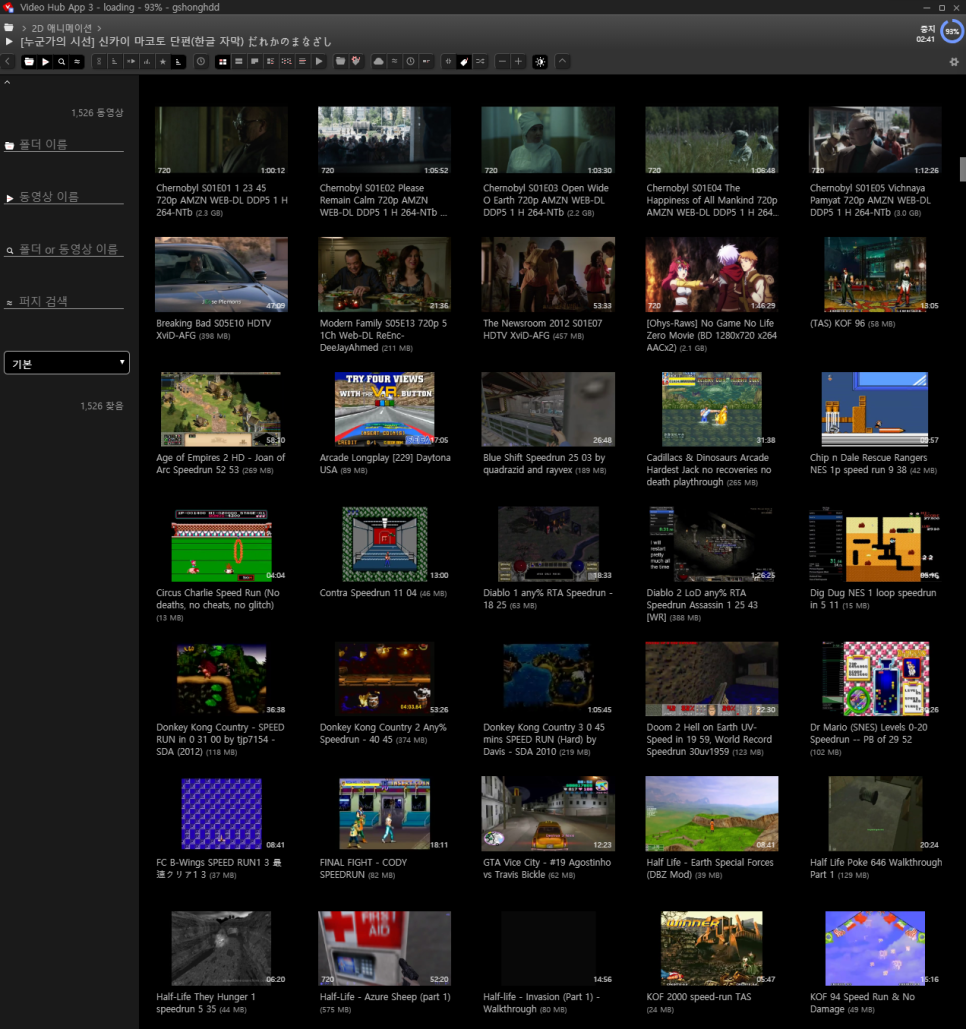Open the recent history clock icon
The width and height of the screenshot is (966, 1029).
(x=201, y=61)
